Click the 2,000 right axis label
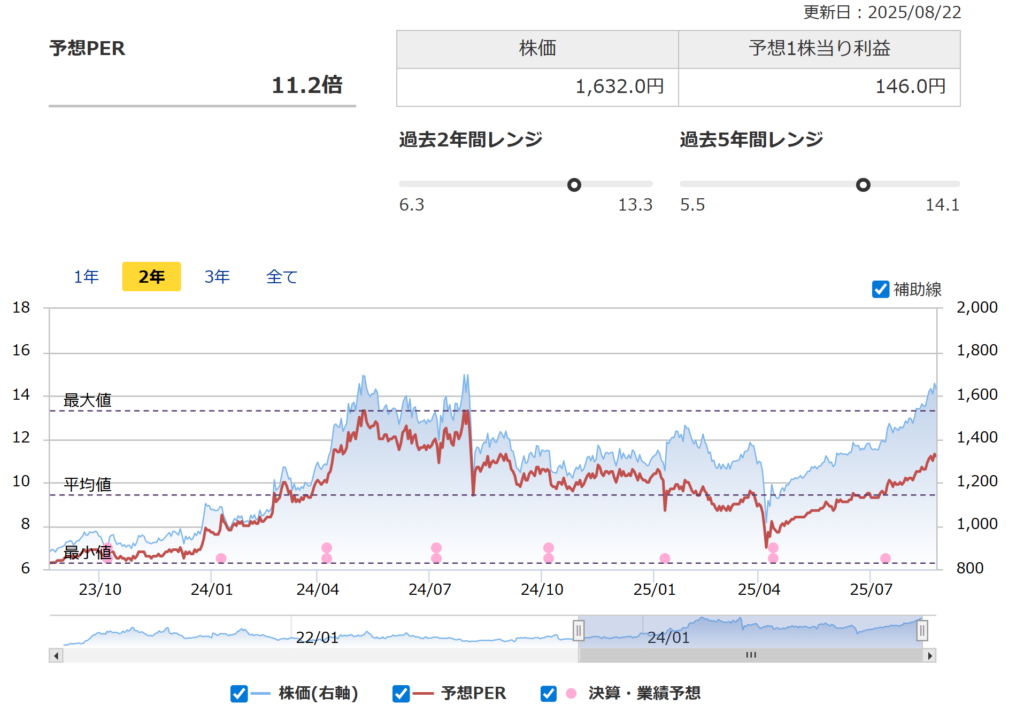This screenshot has width=1024, height=714. 977,307
